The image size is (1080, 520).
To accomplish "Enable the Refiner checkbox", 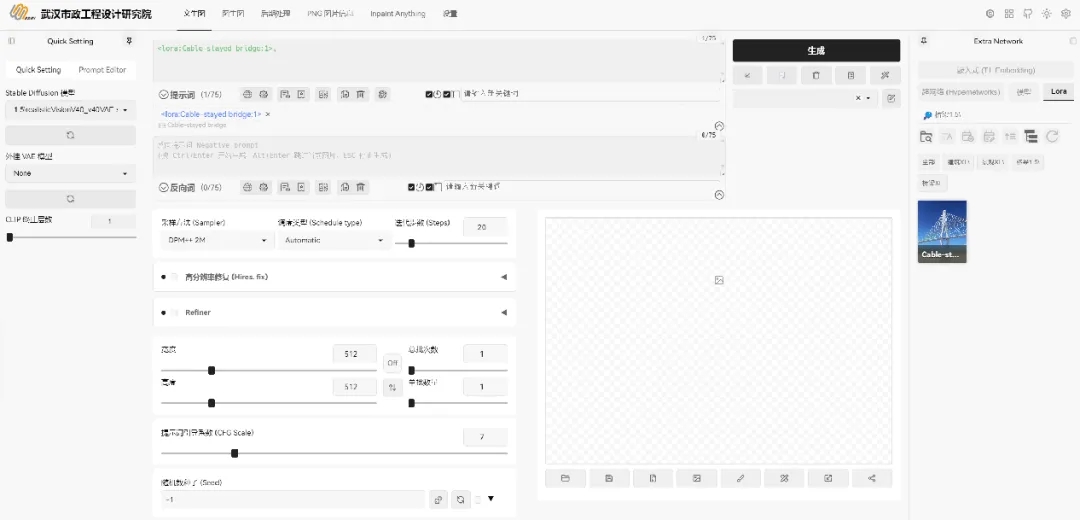I will pos(174,313).
